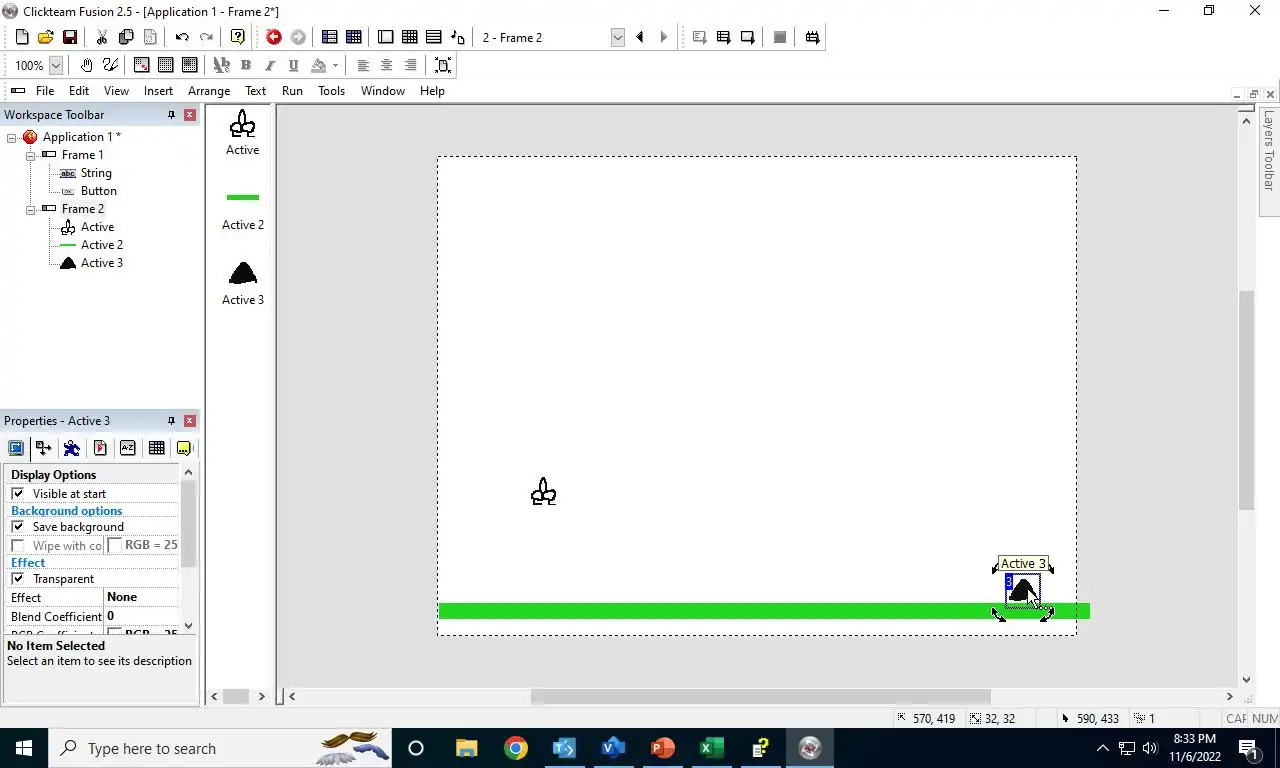Collapse the Frame 2 tree node
The image size is (1280, 768).
tap(30, 209)
